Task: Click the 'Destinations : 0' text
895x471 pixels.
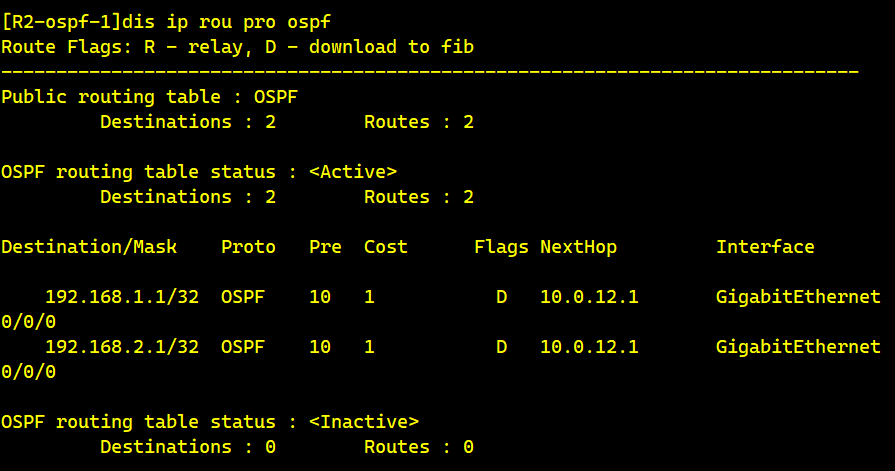Action: 188,447
